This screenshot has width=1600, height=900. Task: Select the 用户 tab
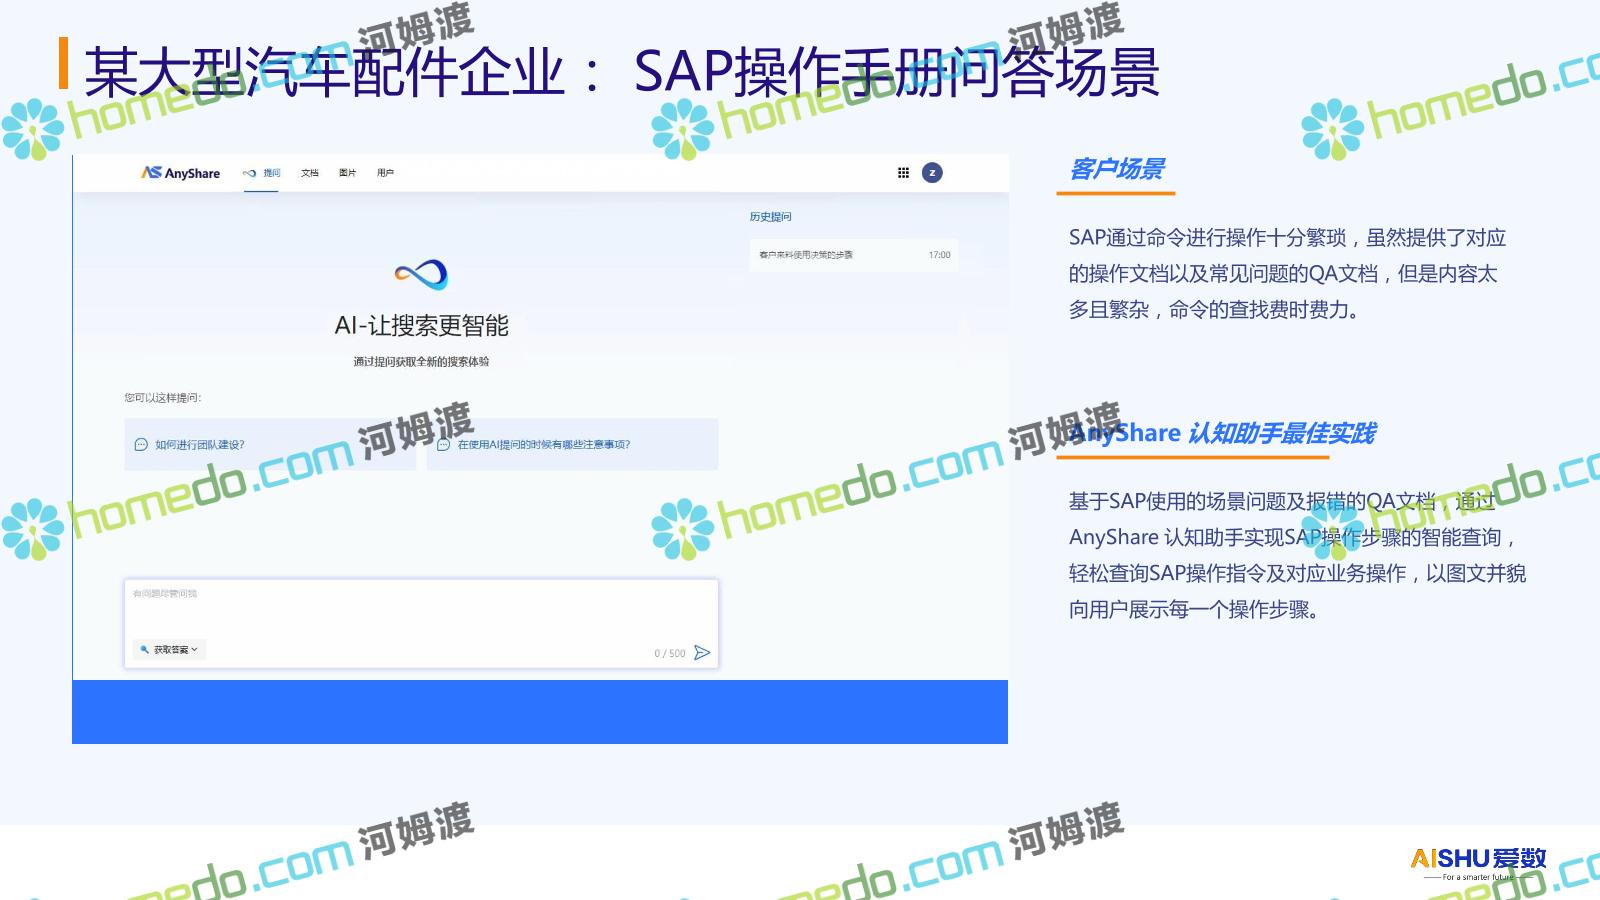tap(385, 173)
